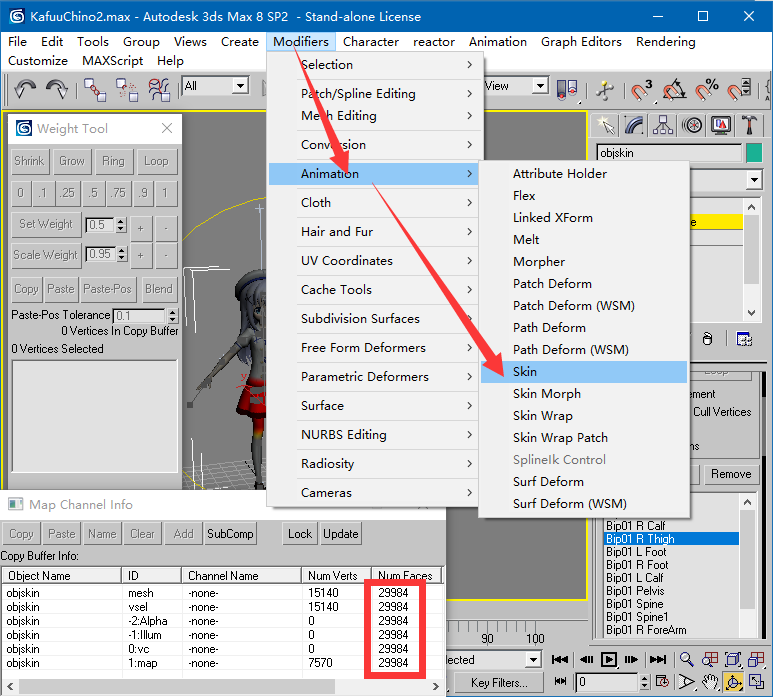
Task: Choose Morpher from the Animation submenu
Action: [x=584, y=262]
